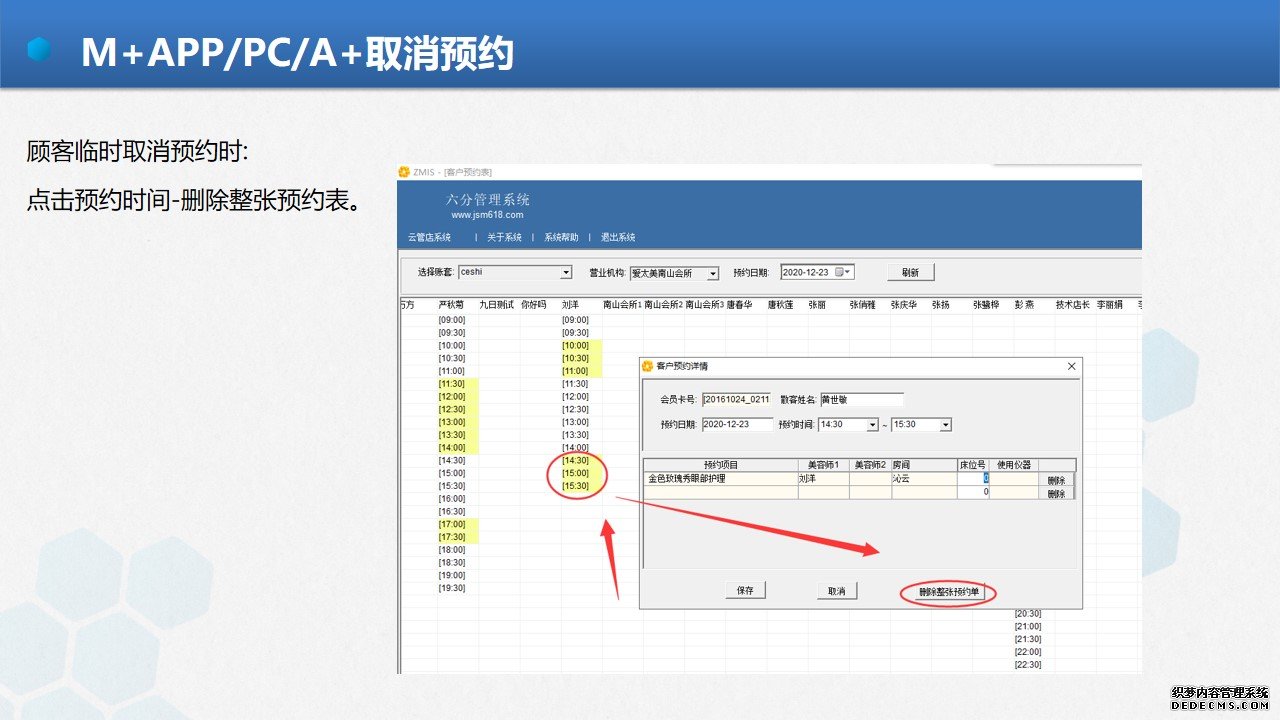
Task: Click the 金色玫瑰秀眼部护理 project cell
Action: pos(720,479)
